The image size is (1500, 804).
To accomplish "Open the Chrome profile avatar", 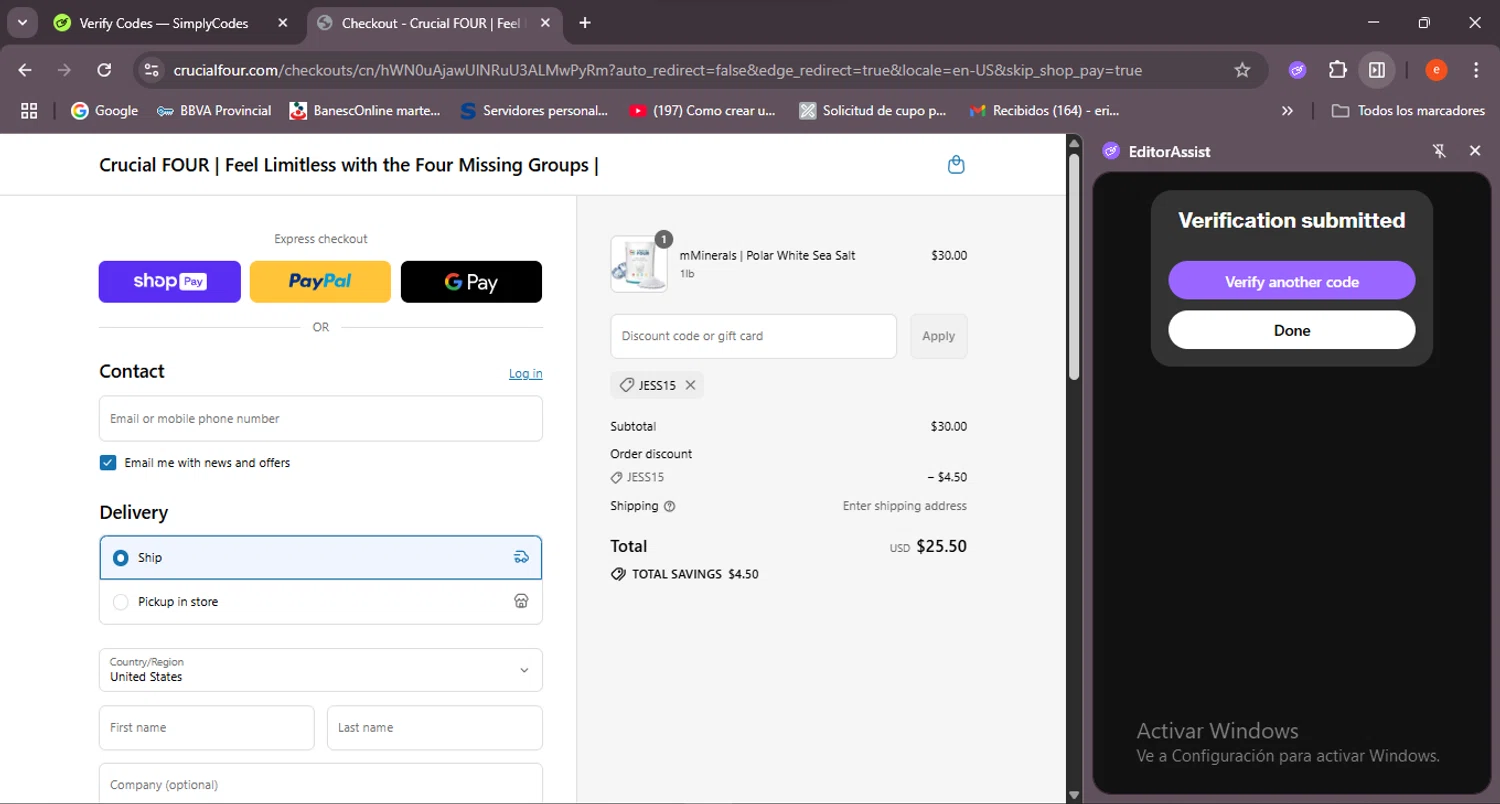I will (x=1436, y=70).
